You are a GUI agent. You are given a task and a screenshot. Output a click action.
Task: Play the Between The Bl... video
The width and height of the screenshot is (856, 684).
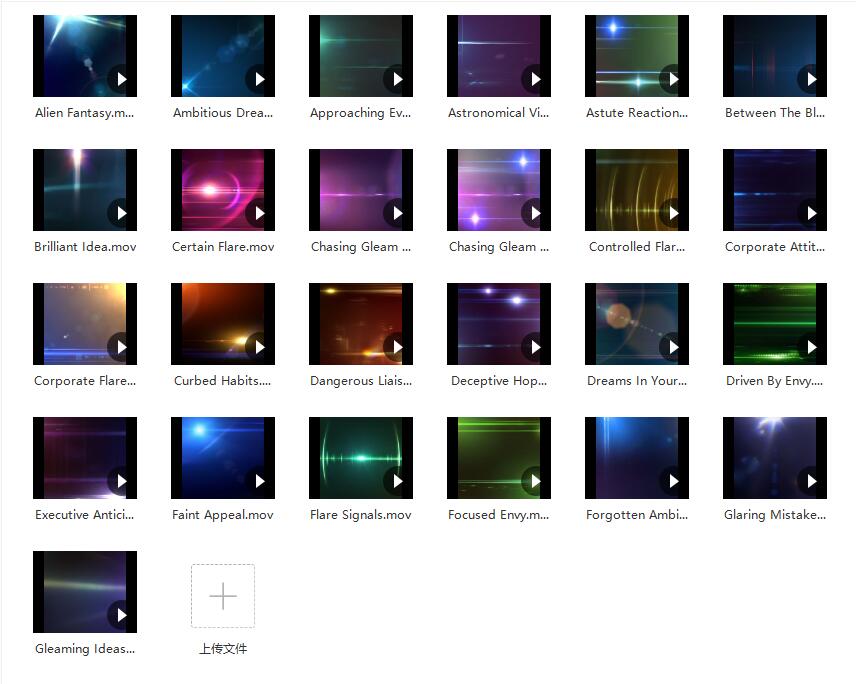(x=811, y=79)
